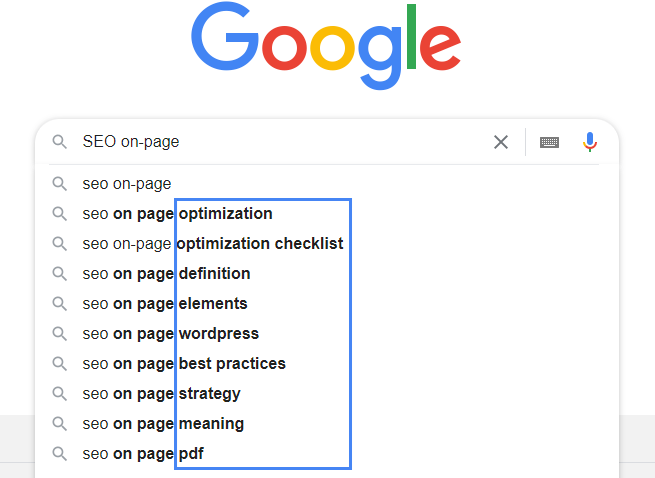Click inside the 'SEO on-page' search field
The height and width of the screenshot is (478, 655).
[280, 142]
